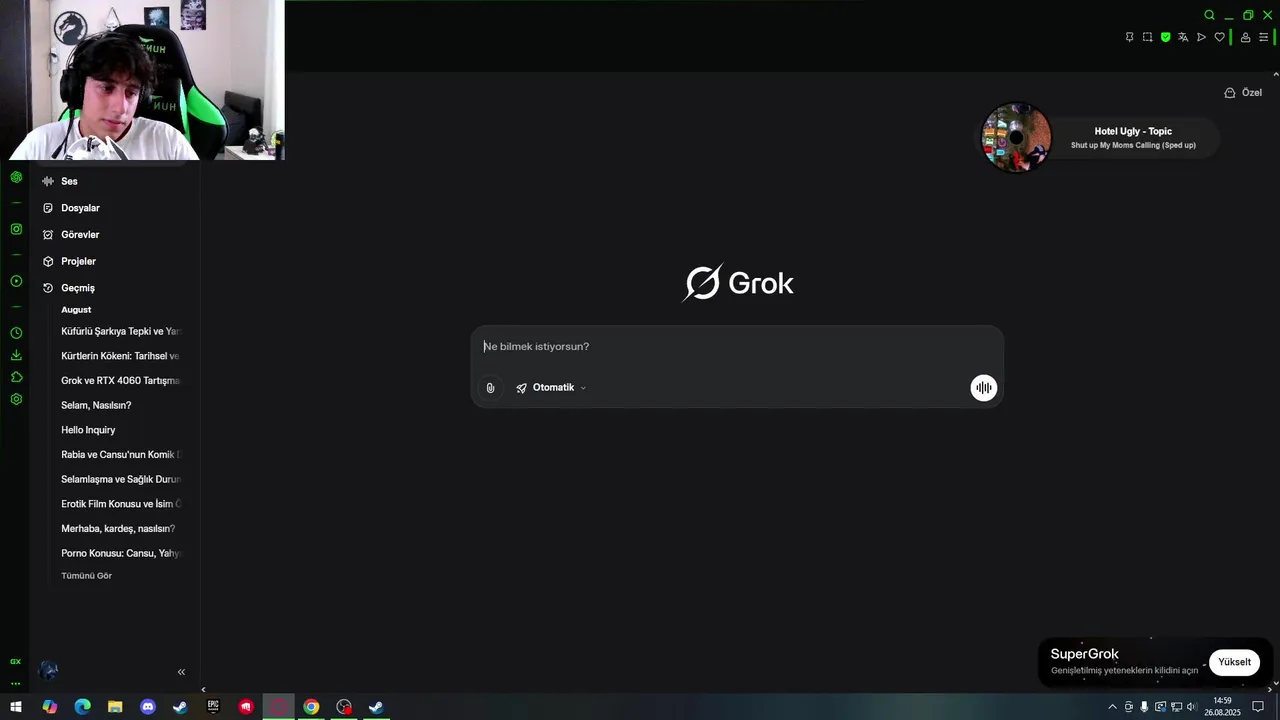Open File Explorer from taskbar
The image size is (1280, 720).
(115, 707)
